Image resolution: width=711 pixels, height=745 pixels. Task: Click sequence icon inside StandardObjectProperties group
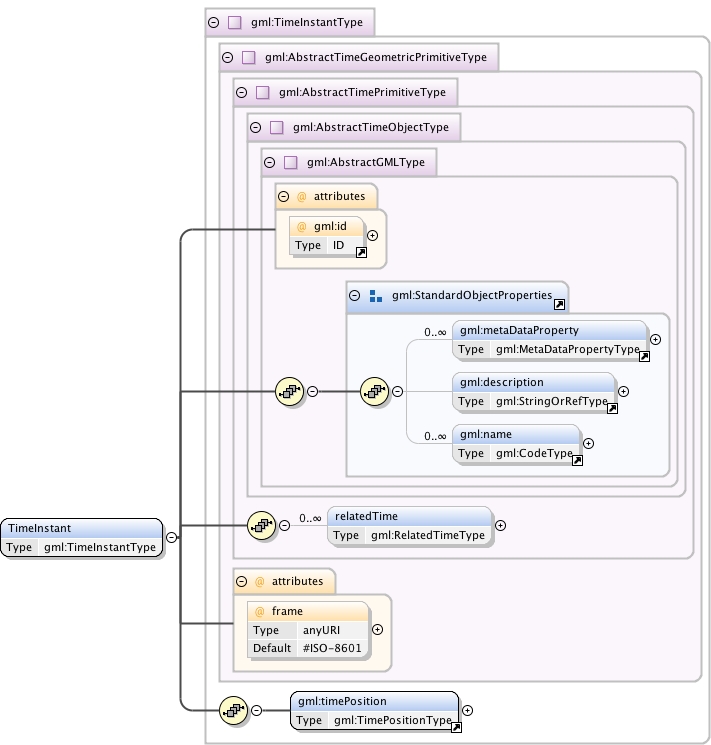375,392
